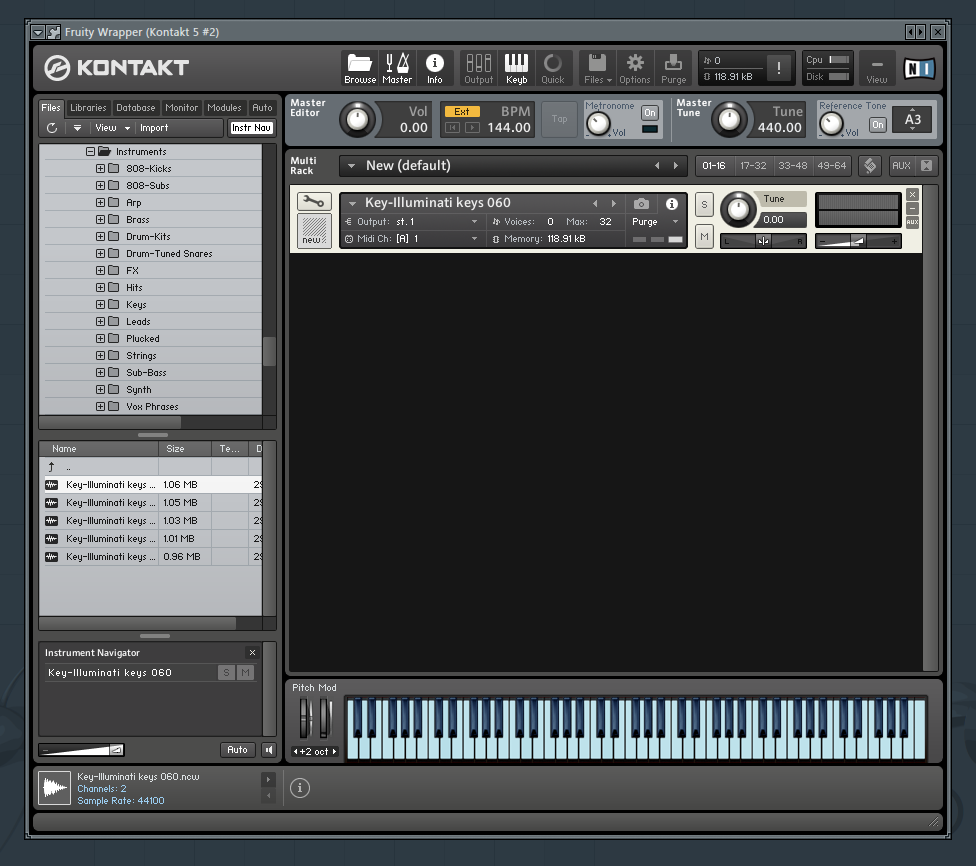976x866 pixels.
Task: Open Midi Ch dropdown
Action: [x=474, y=238]
